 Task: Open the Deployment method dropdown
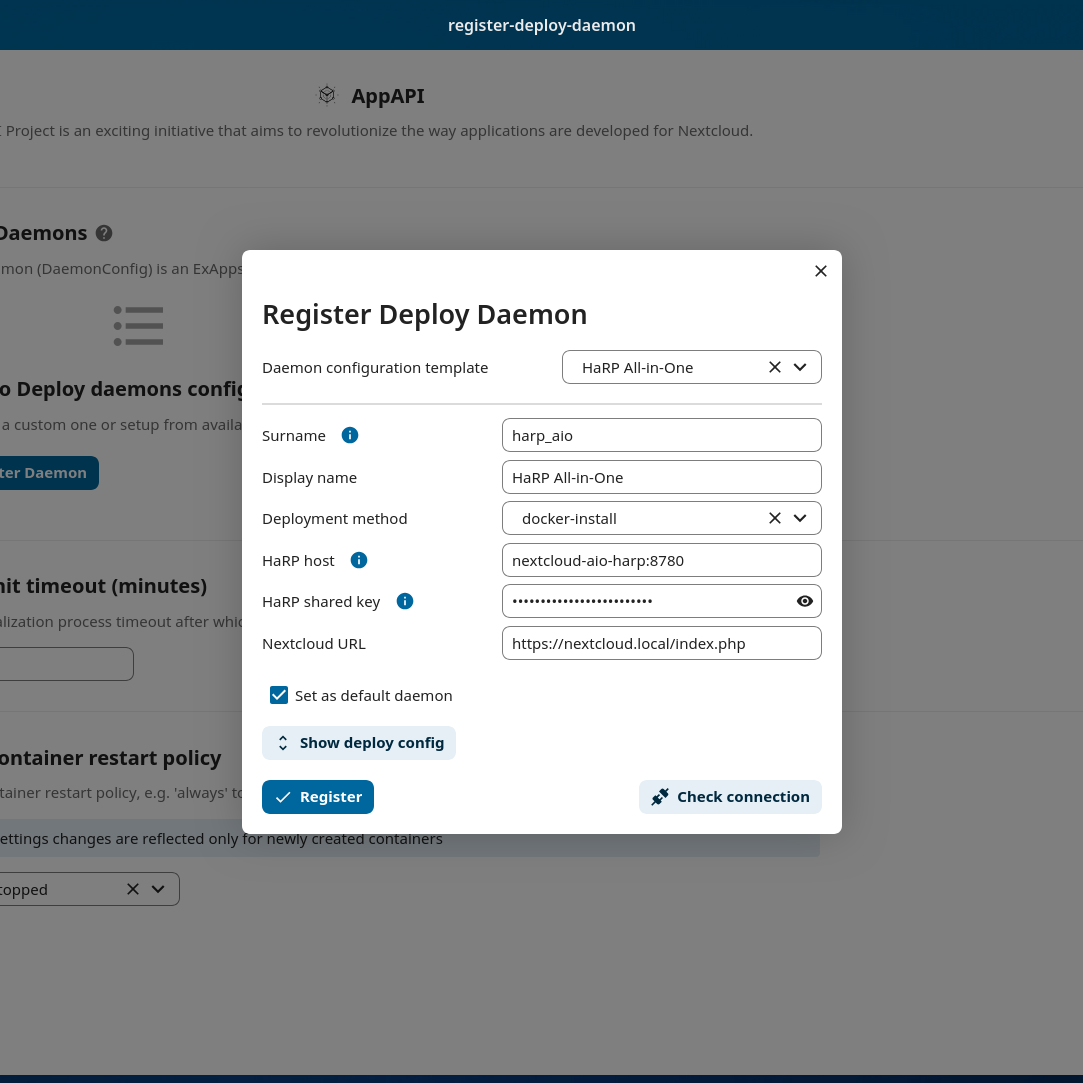[800, 518]
